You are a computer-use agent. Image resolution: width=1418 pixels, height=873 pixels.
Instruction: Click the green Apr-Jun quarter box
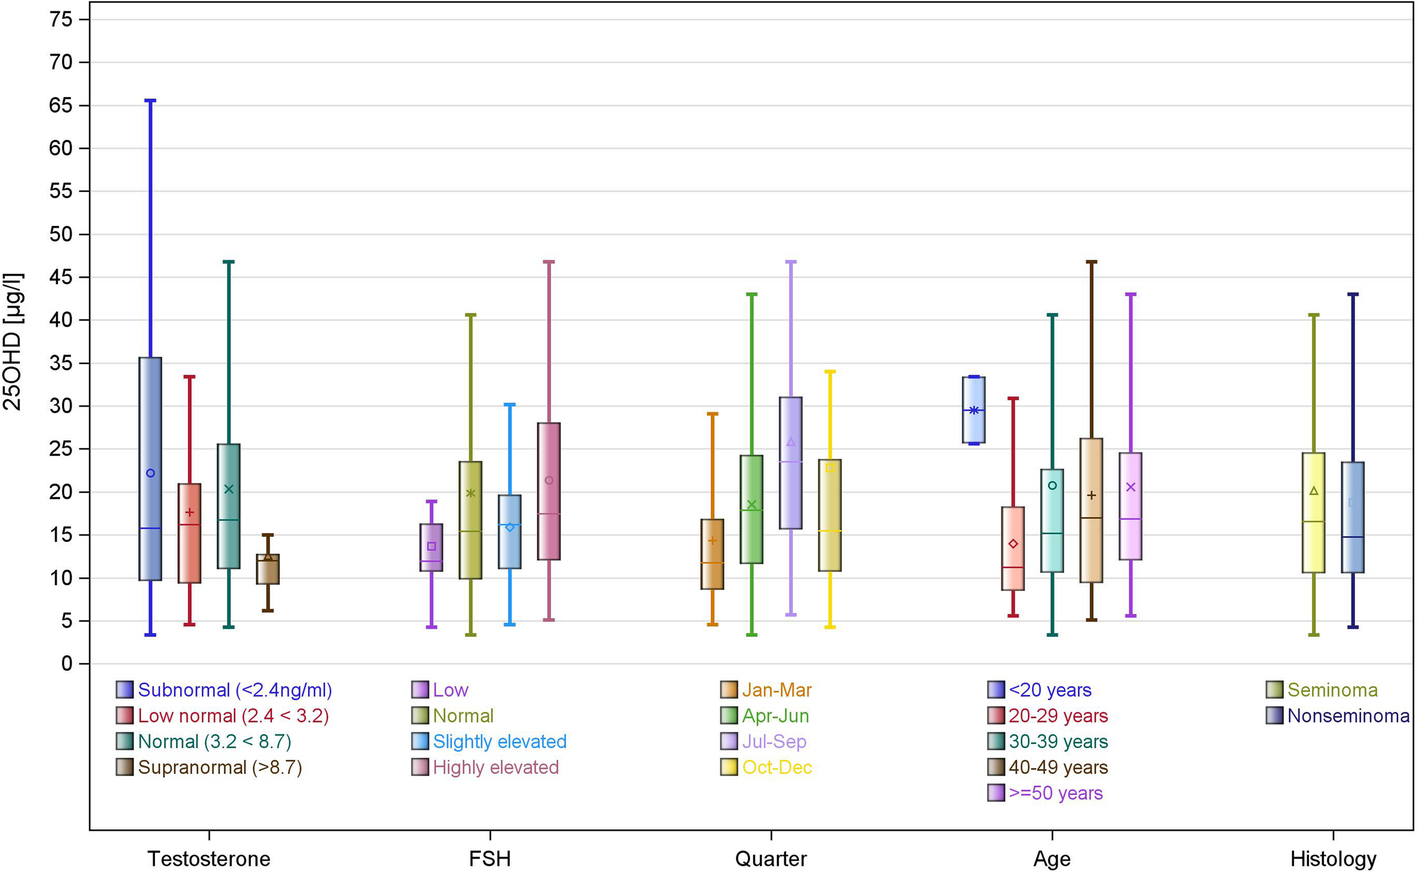(x=752, y=509)
